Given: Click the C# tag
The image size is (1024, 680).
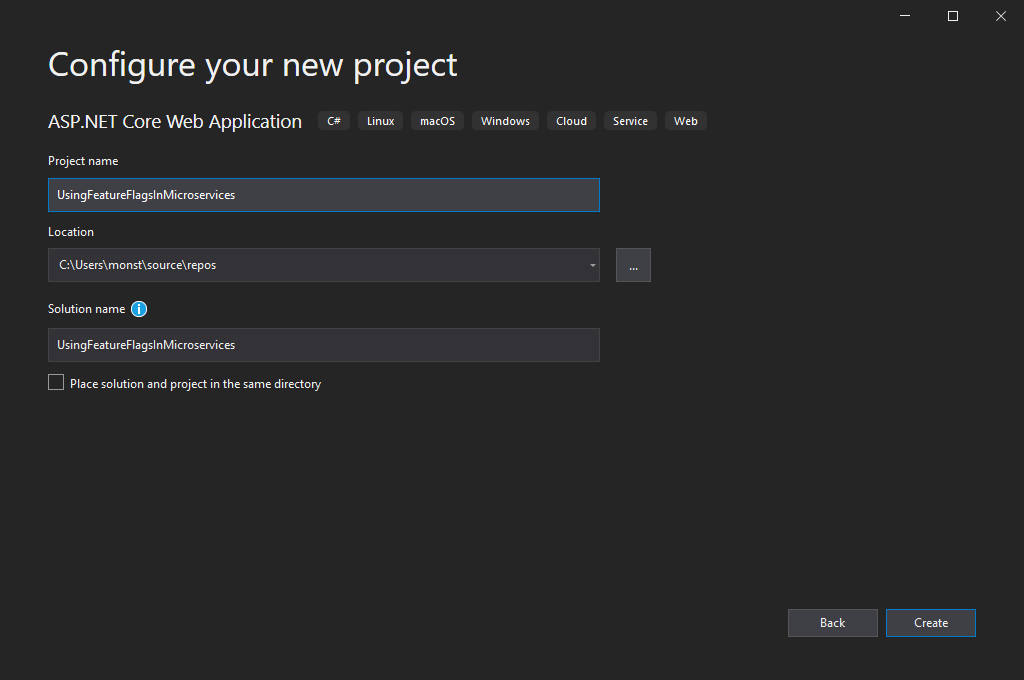Looking at the screenshot, I should pos(334,121).
